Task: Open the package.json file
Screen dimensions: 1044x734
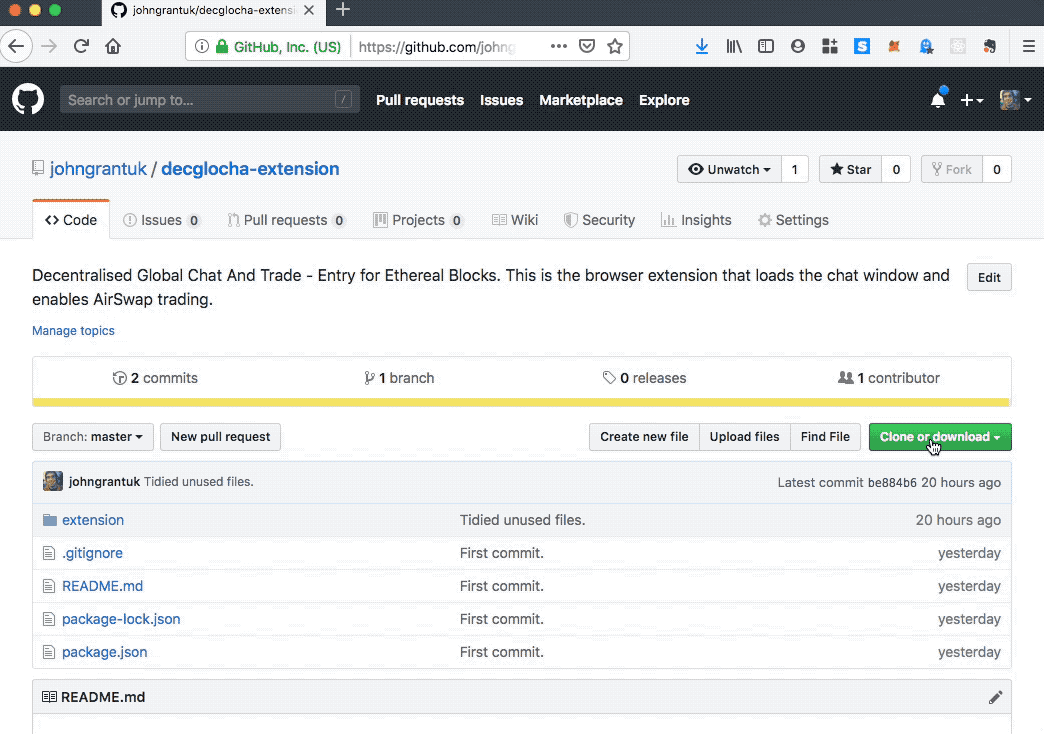Action: [x=105, y=652]
